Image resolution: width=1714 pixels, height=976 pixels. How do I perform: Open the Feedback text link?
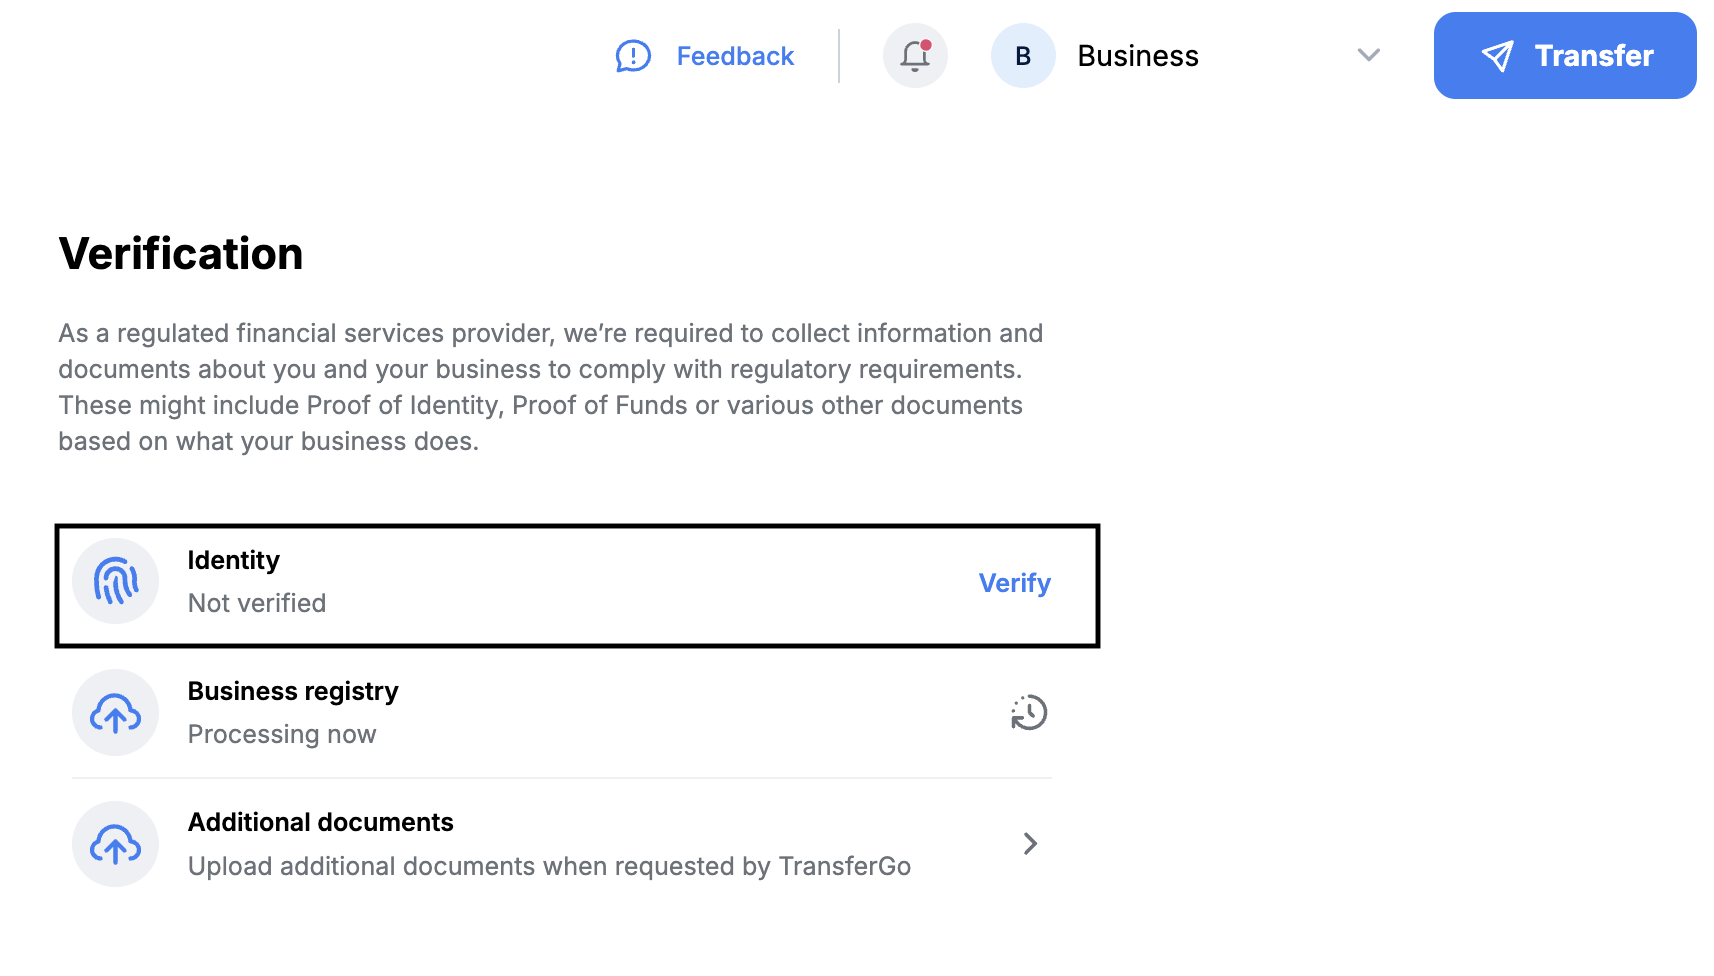(x=735, y=56)
